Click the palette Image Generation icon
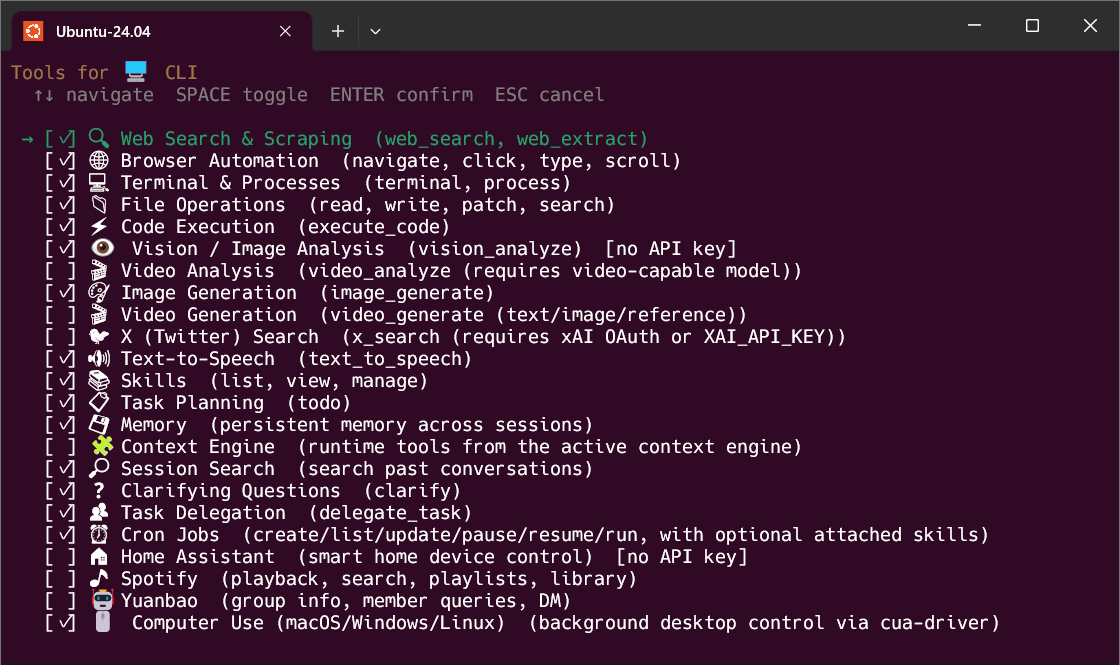This screenshot has width=1120, height=665. [x=99, y=293]
